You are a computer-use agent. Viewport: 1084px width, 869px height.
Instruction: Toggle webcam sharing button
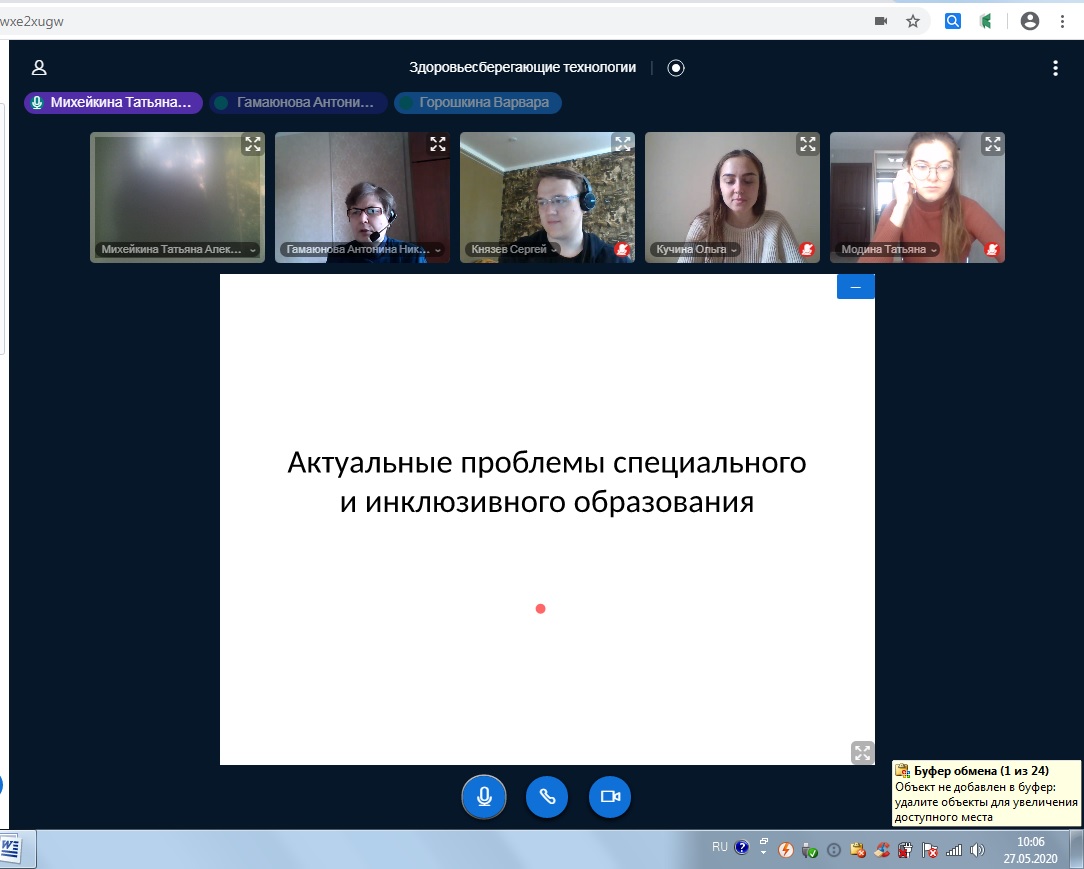coord(610,797)
